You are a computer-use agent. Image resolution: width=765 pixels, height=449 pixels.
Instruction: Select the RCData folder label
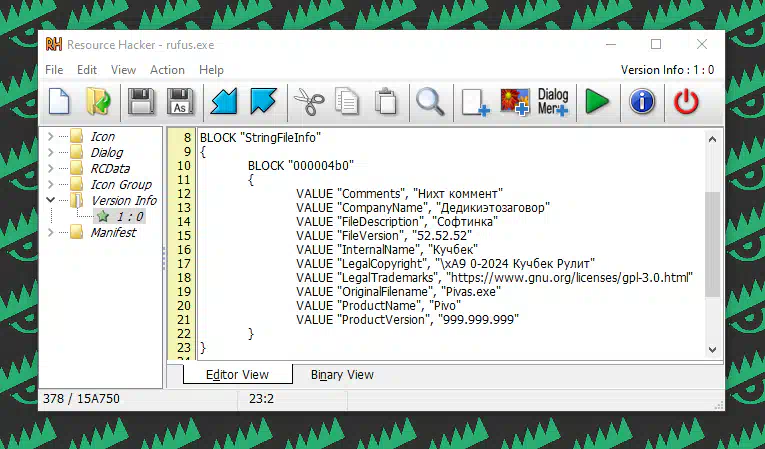[110, 168]
